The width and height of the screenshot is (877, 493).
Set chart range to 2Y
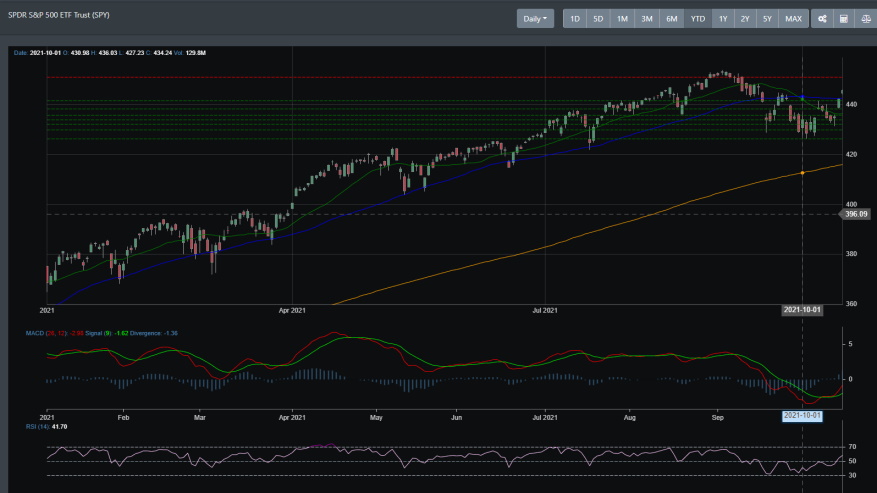pyautogui.click(x=745, y=18)
